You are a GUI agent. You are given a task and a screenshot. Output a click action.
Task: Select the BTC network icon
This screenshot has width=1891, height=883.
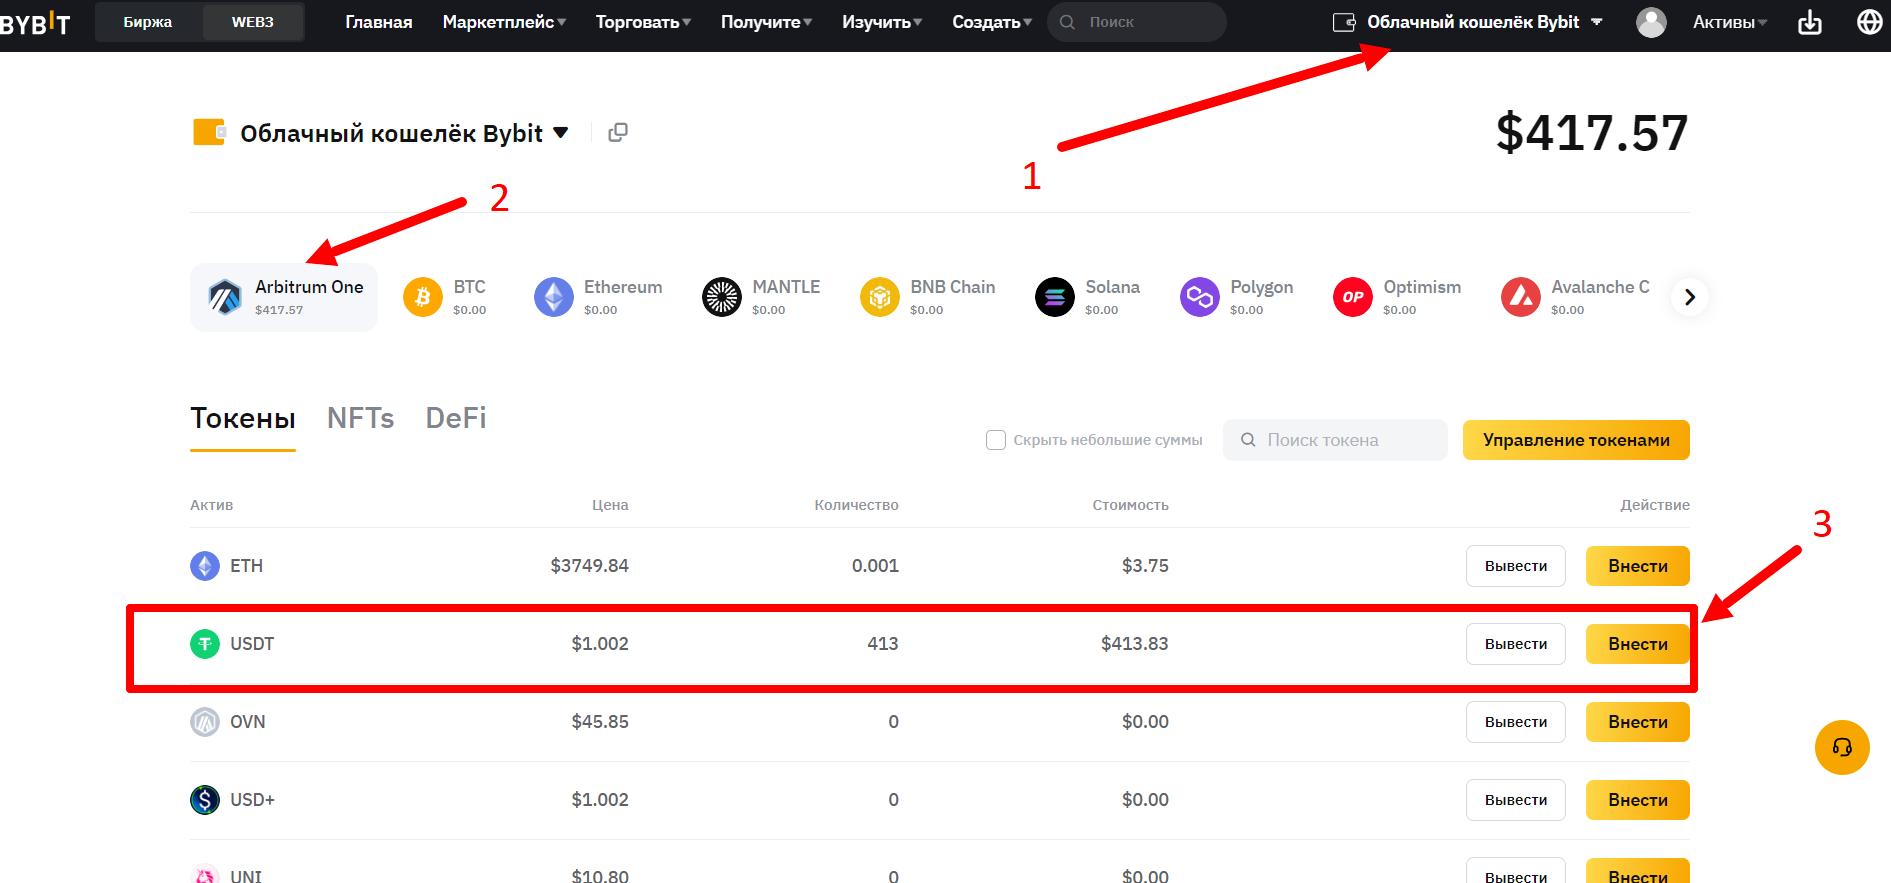coord(422,297)
